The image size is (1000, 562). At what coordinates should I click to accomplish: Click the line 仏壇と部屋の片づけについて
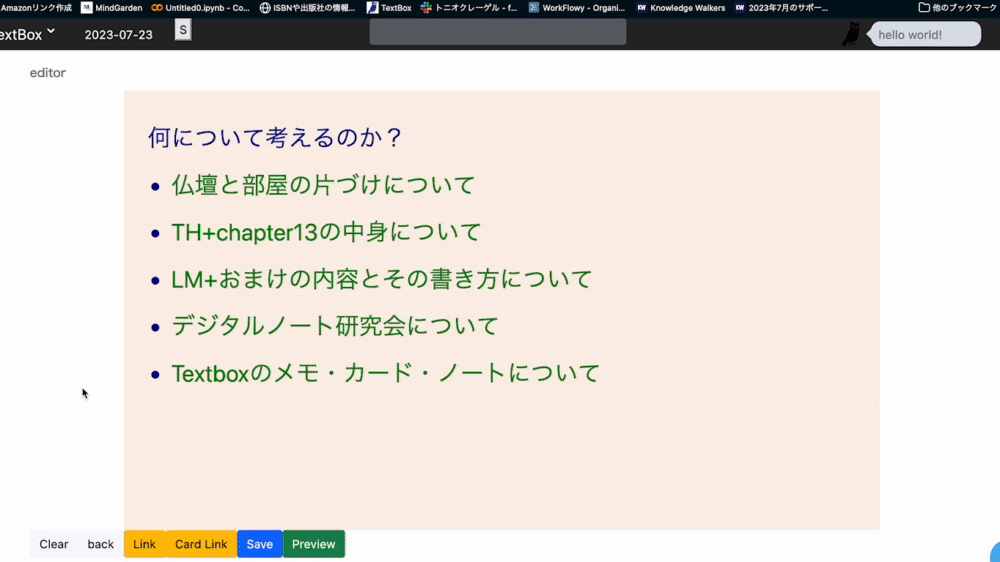[323, 185]
